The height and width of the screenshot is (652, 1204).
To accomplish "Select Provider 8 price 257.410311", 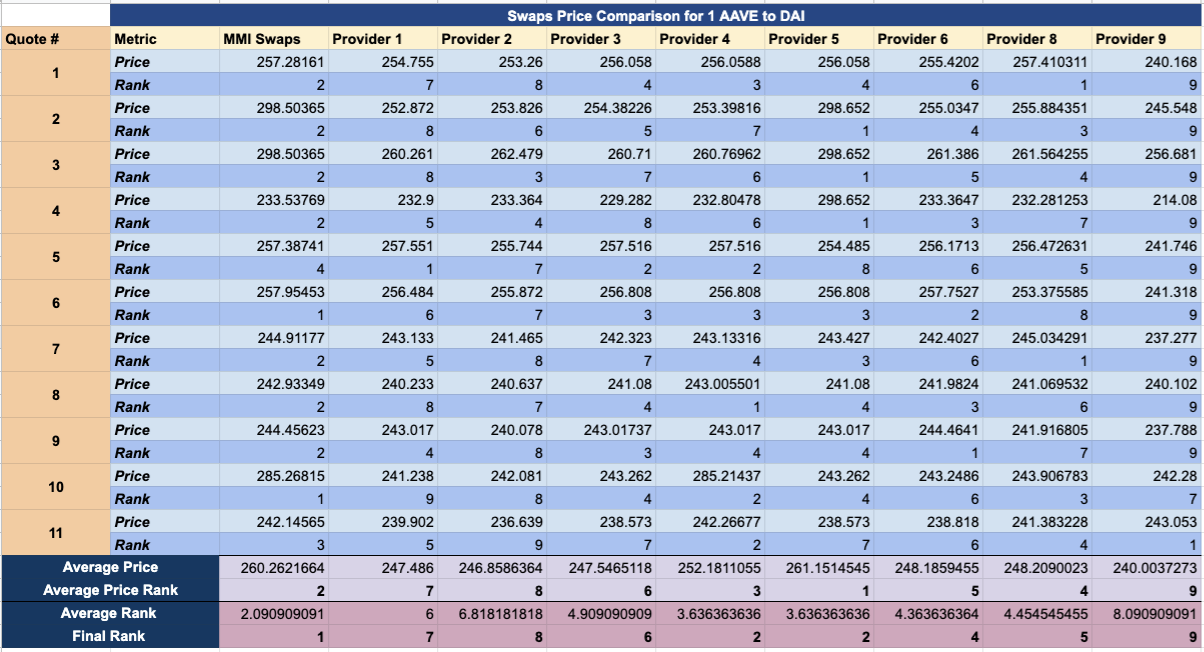I will (x=1037, y=62).
